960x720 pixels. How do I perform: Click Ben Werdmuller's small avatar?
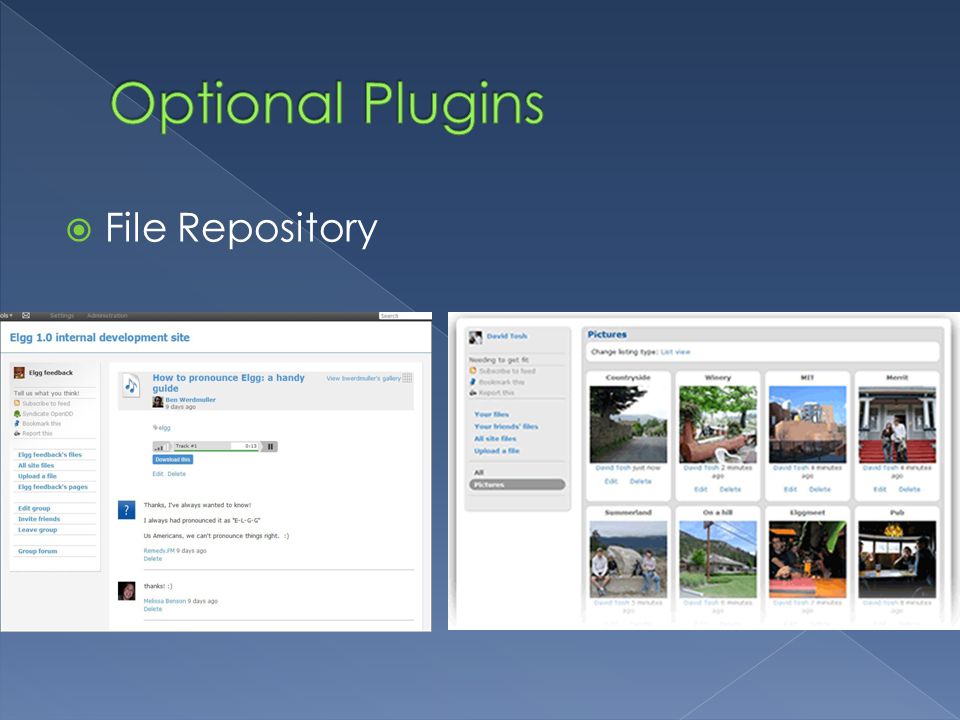[157, 402]
